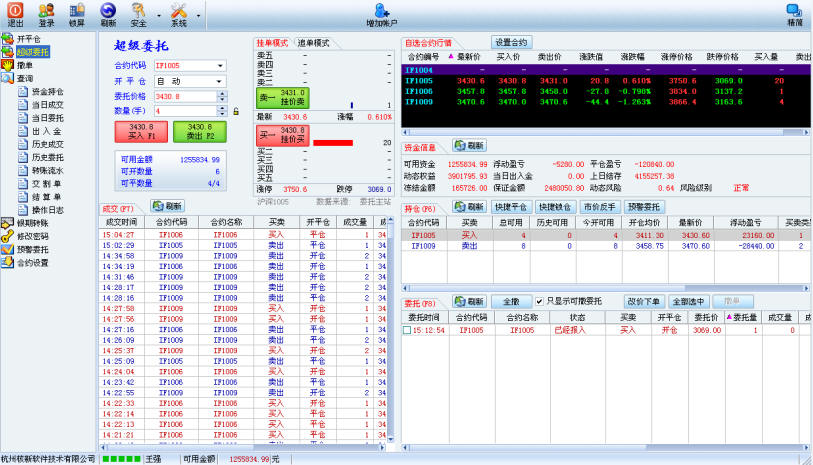The width and height of the screenshot is (813, 465).
Task: Click the lock icon beside quantity field
Action: pyautogui.click(x=236, y=111)
